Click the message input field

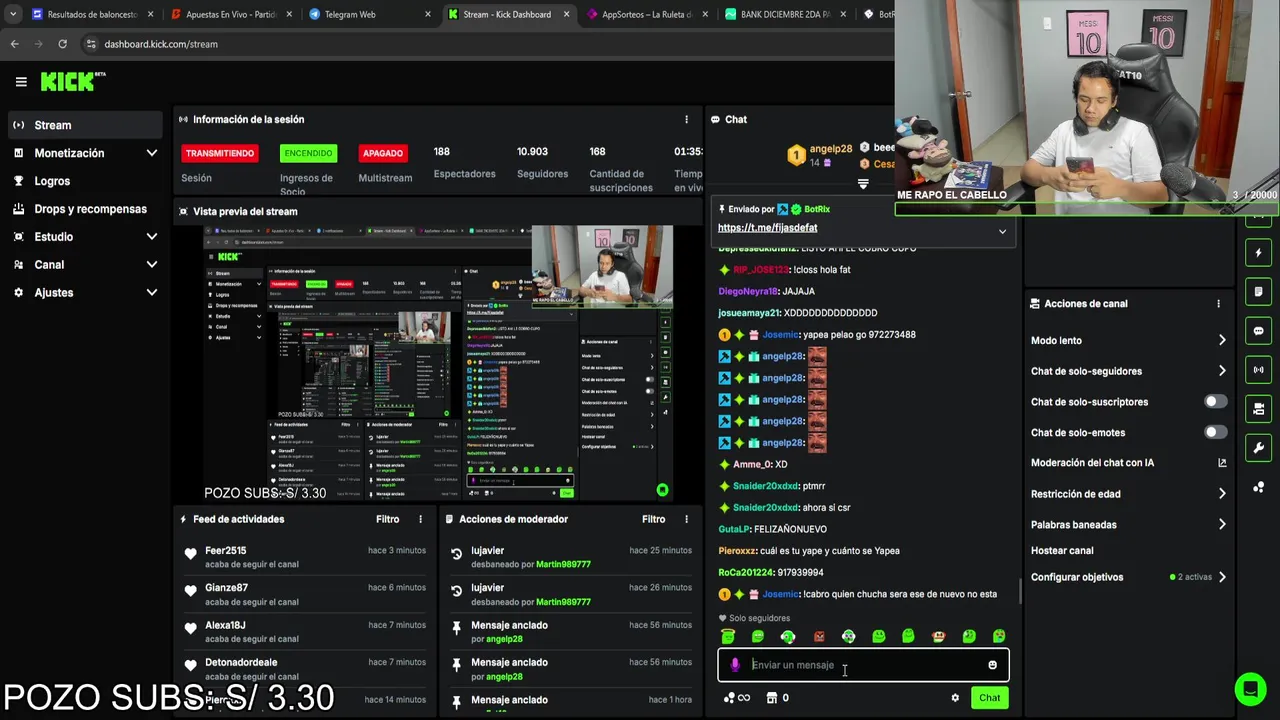coord(863,665)
